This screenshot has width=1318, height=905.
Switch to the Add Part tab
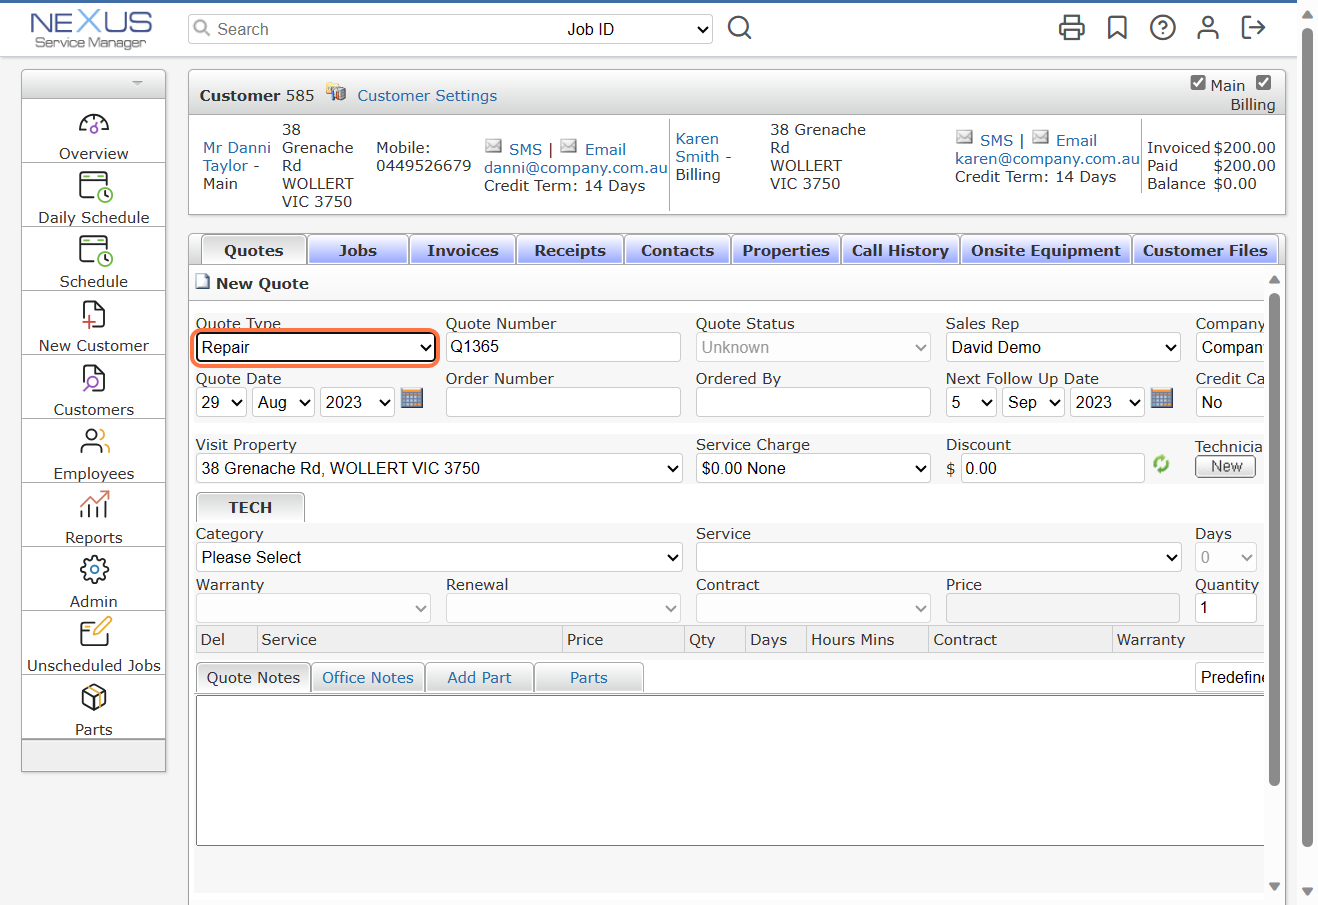pos(479,677)
